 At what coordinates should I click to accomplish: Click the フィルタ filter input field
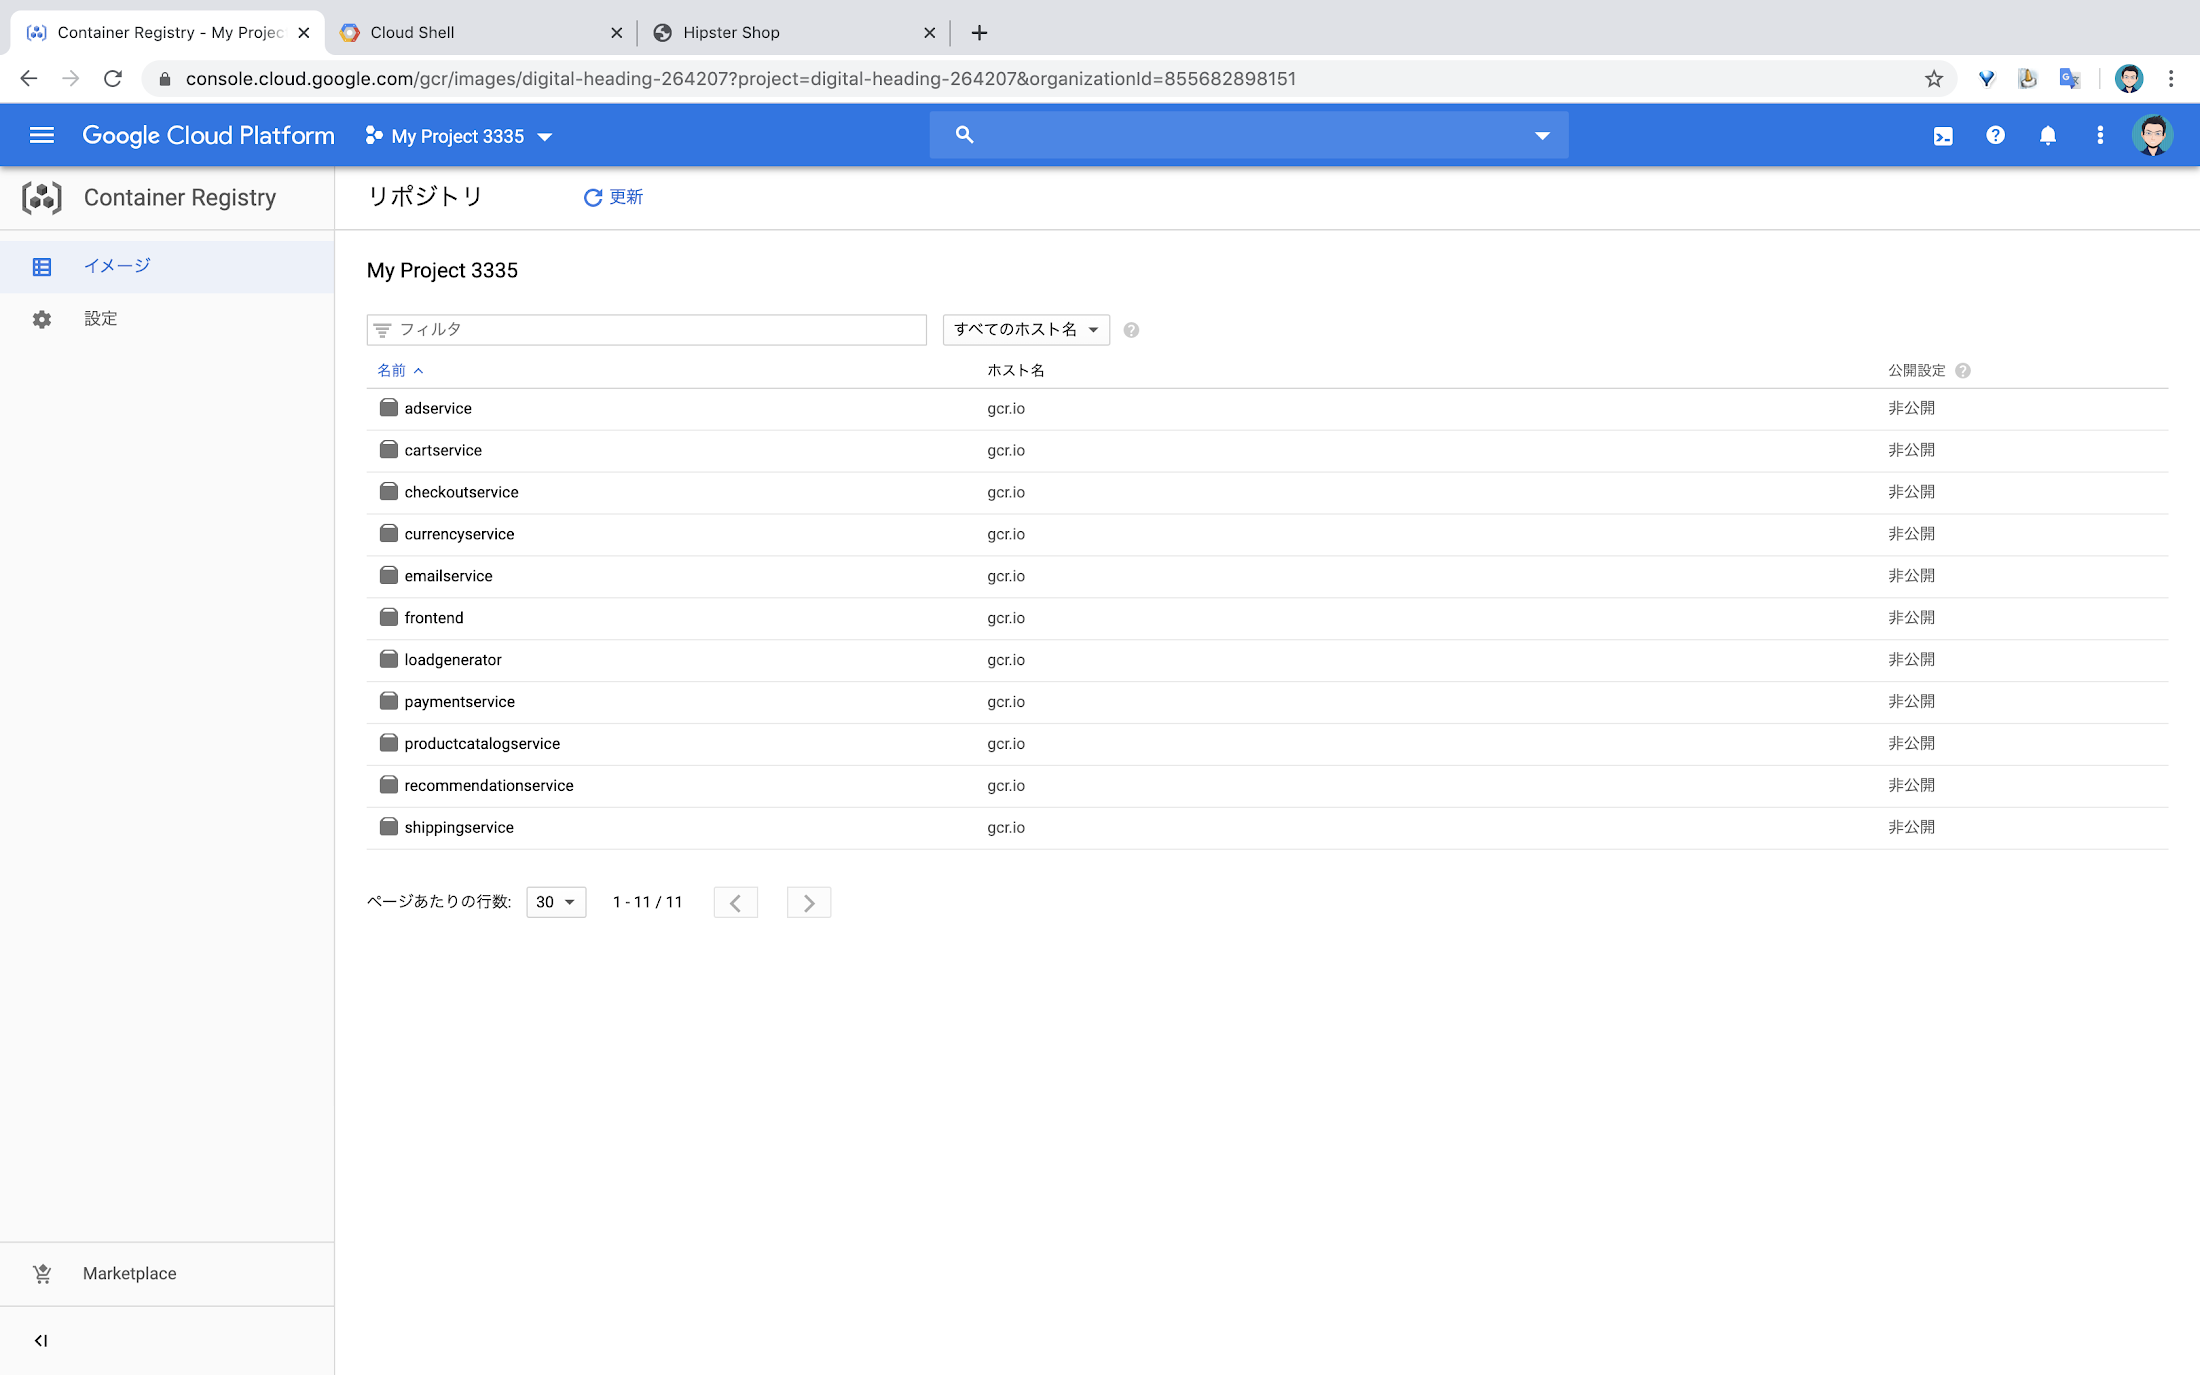(646, 328)
